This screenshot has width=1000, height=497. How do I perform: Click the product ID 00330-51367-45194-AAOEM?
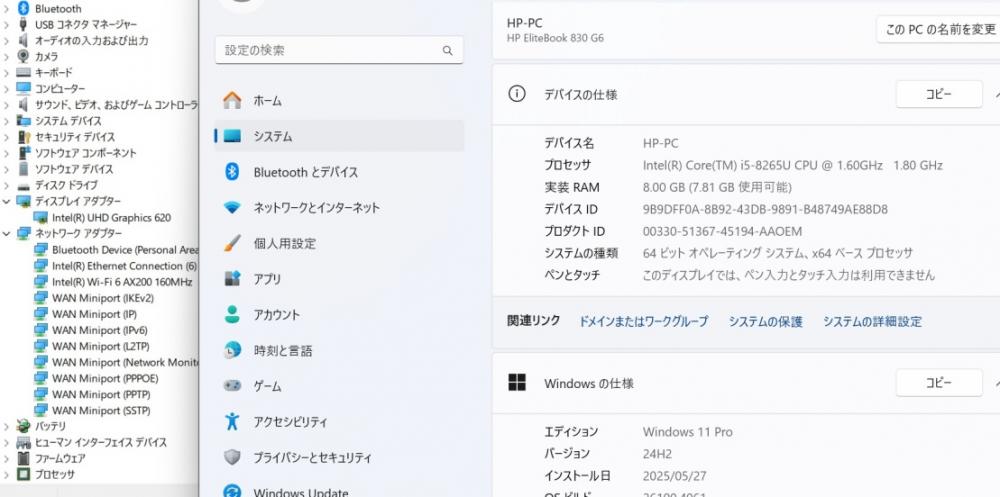(722, 231)
